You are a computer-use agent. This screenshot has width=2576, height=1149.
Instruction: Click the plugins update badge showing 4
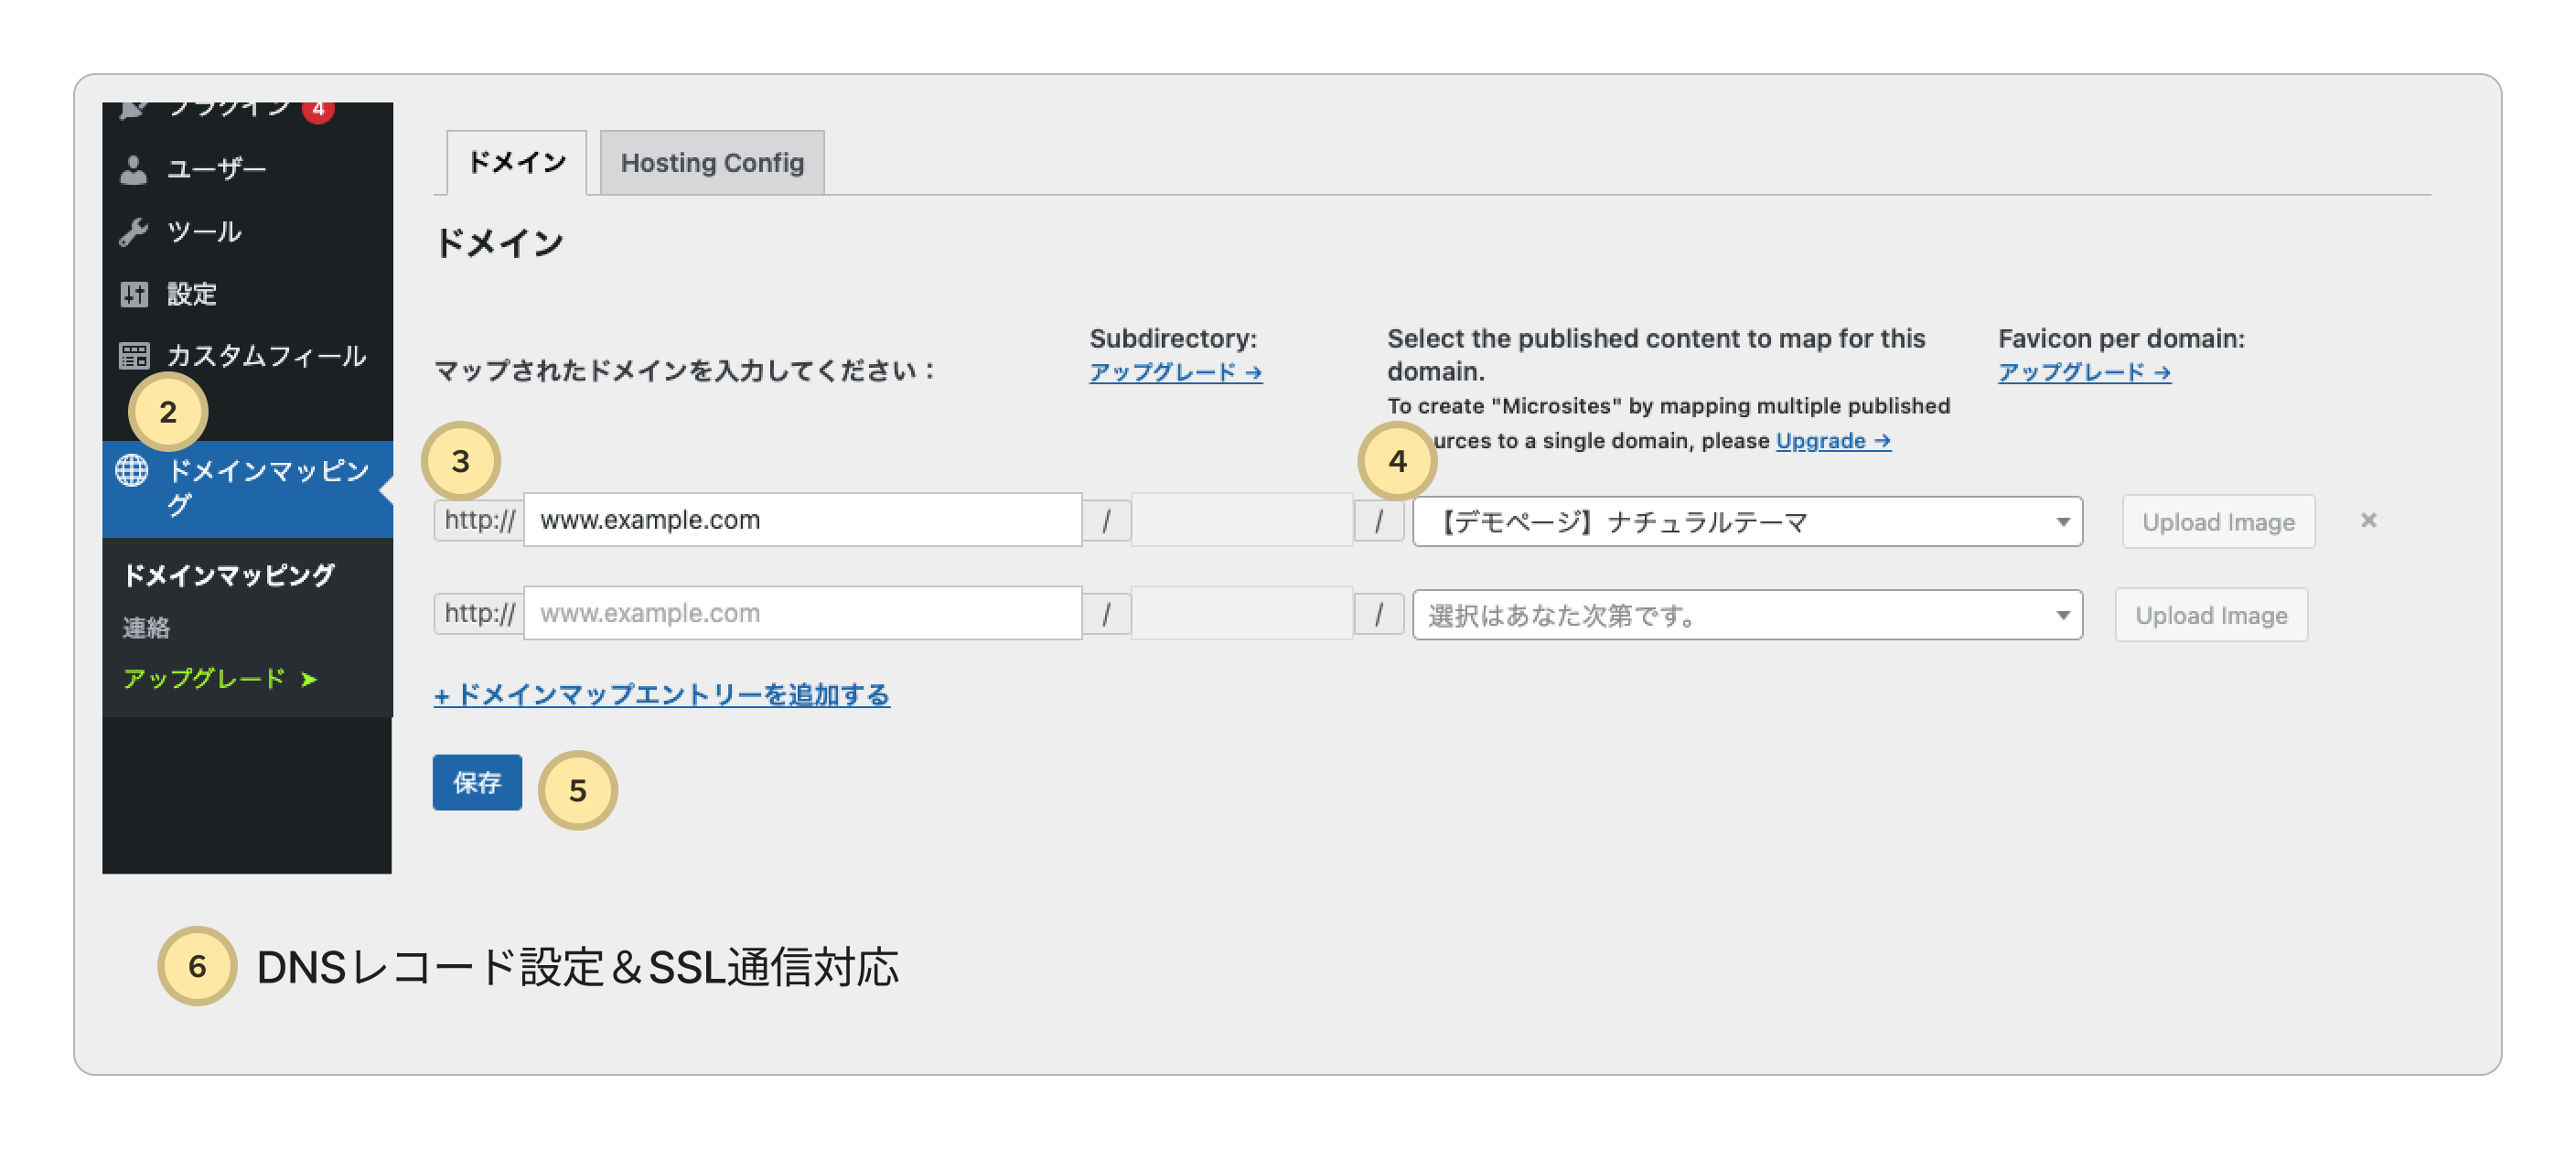point(318,110)
